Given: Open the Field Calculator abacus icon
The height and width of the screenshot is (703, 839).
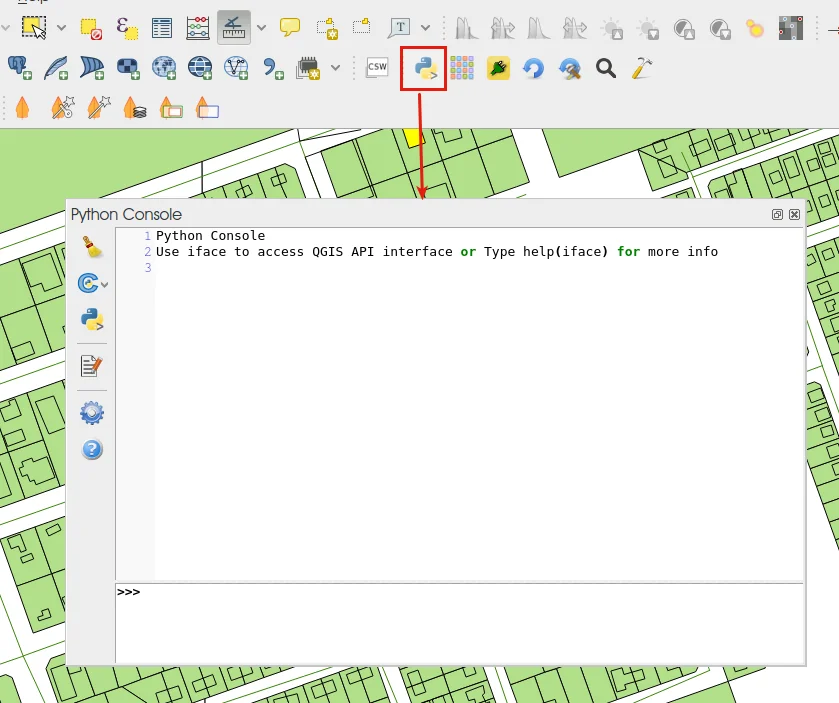Looking at the screenshot, I should point(198,28).
